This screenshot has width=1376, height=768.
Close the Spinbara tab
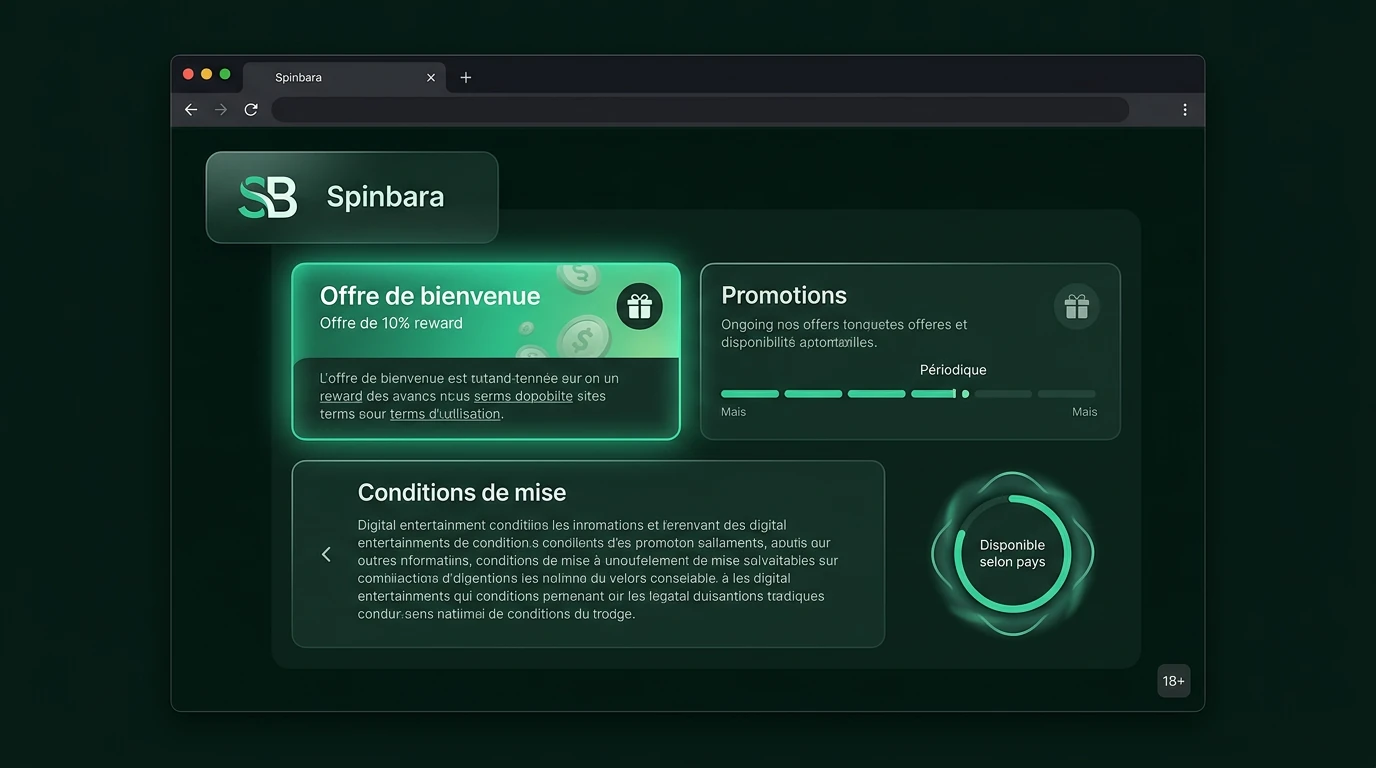(x=431, y=77)
